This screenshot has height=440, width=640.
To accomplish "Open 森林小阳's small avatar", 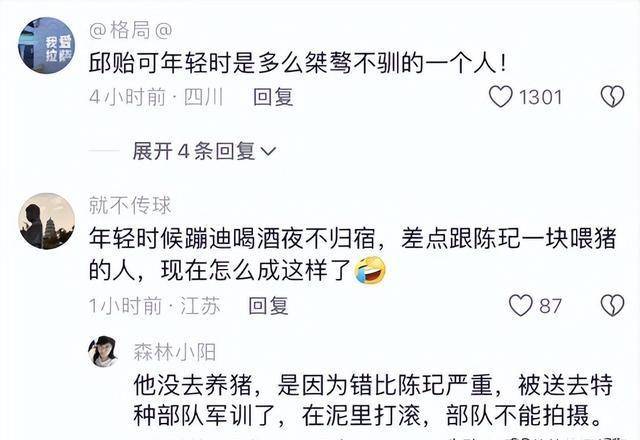I will (104, 351).
